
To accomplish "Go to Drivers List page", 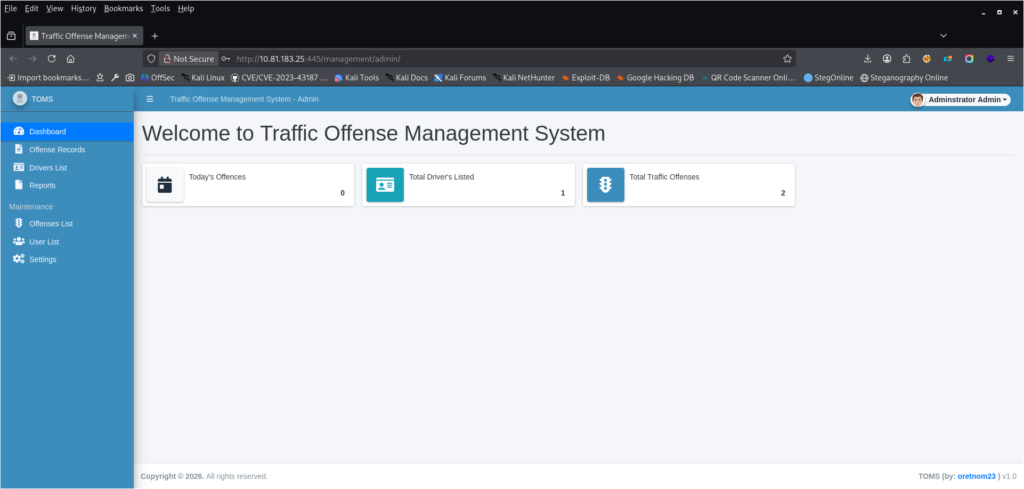I will point(48,168).
